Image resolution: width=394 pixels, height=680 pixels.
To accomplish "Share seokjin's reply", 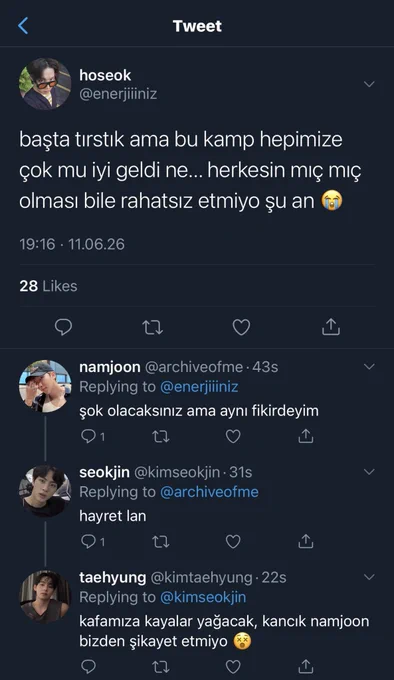I will coord(306,541).
